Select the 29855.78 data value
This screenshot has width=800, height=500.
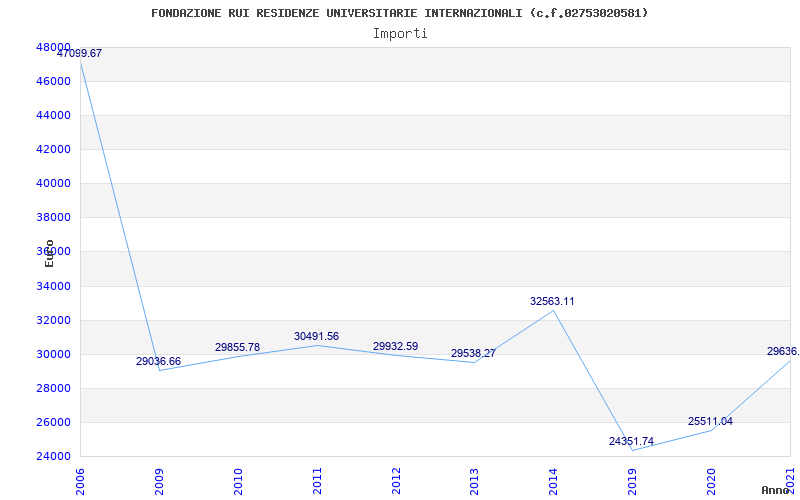pyautogui.click(x=237, y=347)
